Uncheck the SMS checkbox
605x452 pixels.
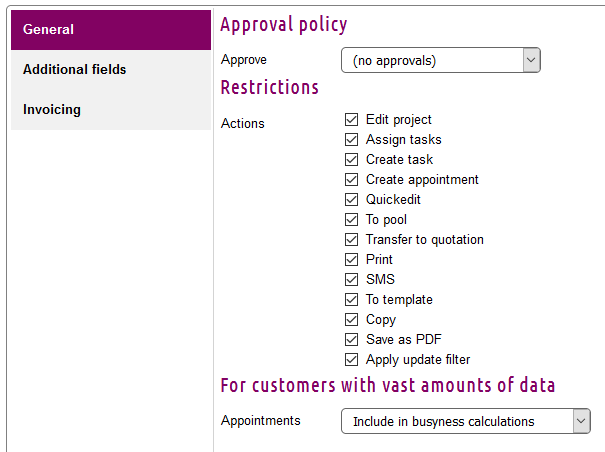[351, 280]
